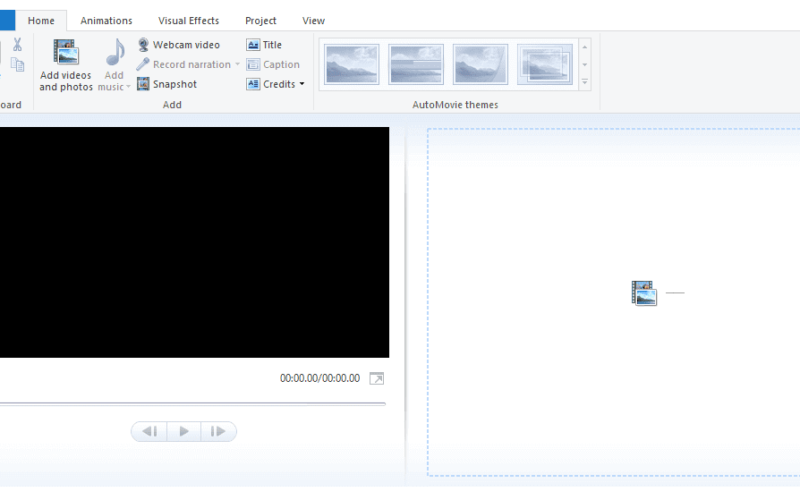This screenshot has width=800, height=500.
Task: Click the next frame button
Action: [x=218, y=432]
